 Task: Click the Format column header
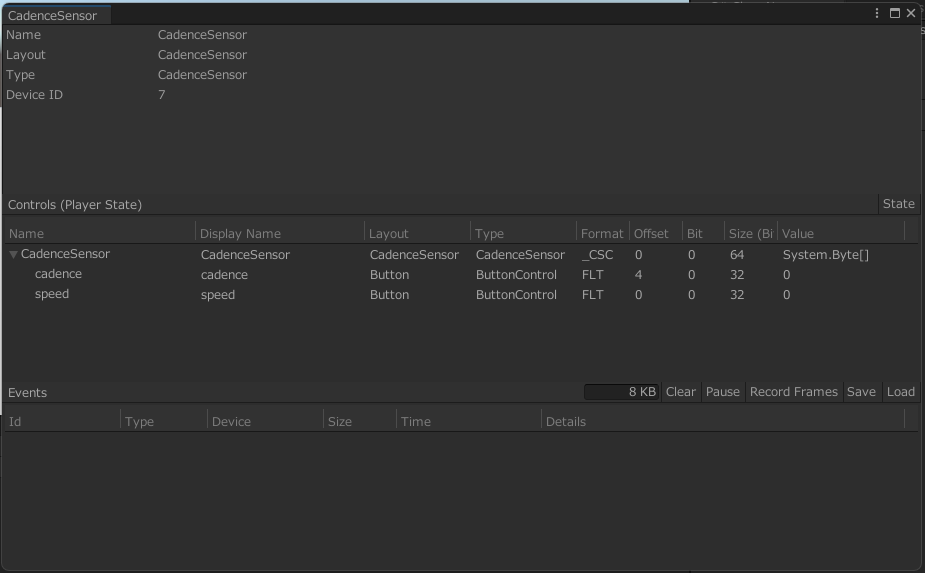pos(603,234)
